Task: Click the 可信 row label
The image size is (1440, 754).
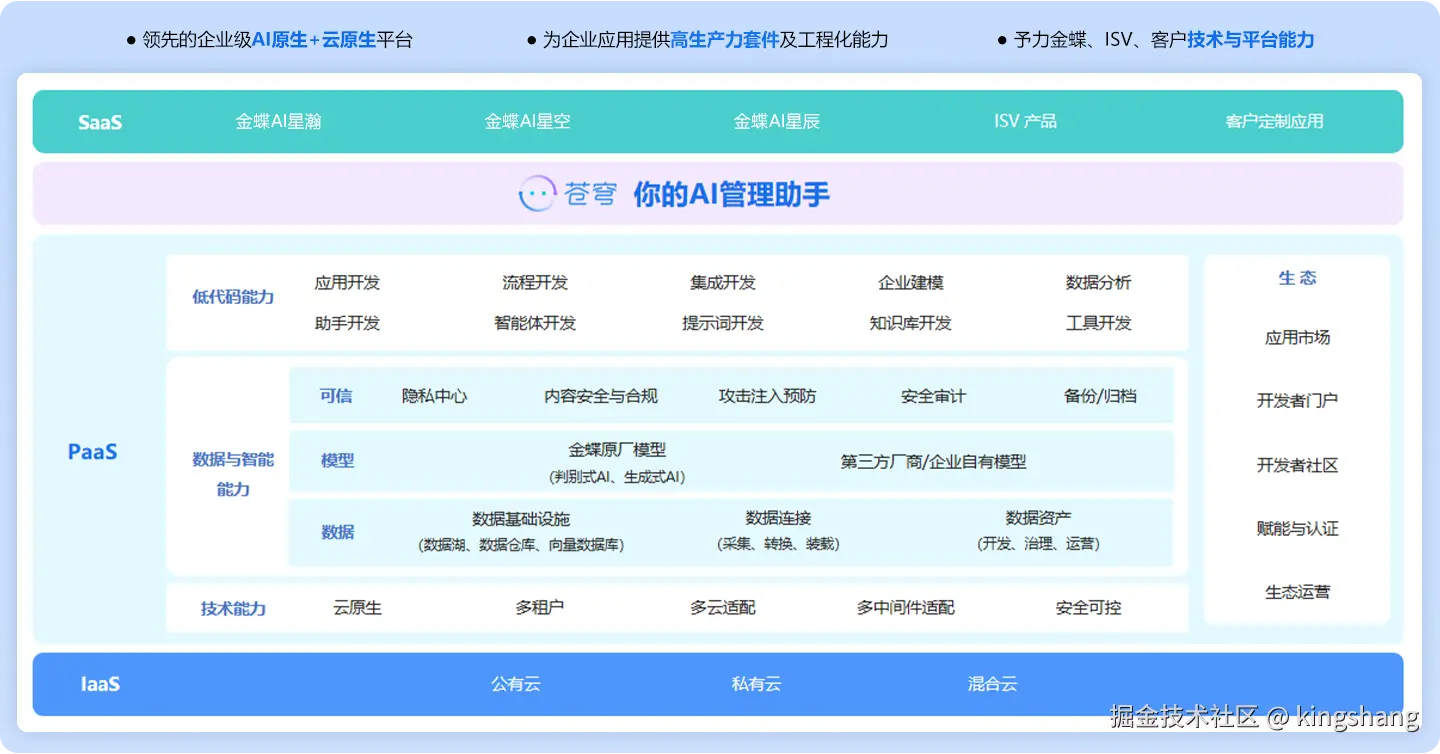Action: 336,396
